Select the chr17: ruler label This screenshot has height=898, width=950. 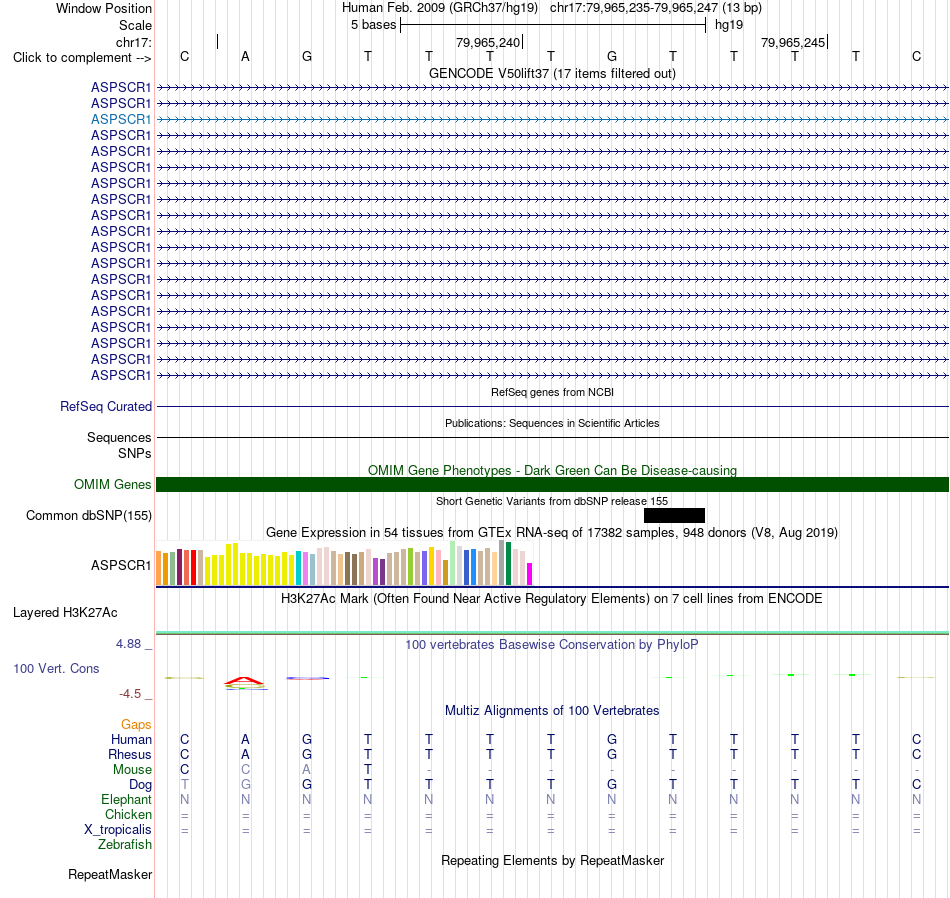(134, 42)
